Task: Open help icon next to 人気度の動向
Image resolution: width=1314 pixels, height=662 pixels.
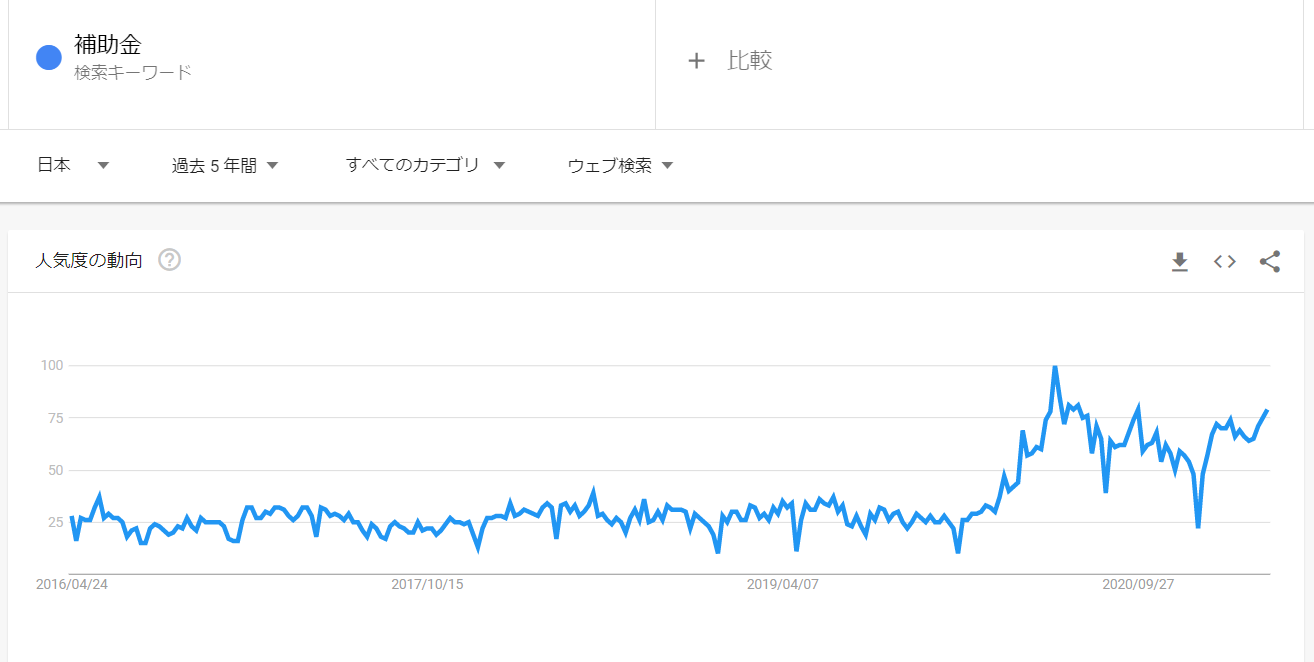Action: click(x=170, y=261)
